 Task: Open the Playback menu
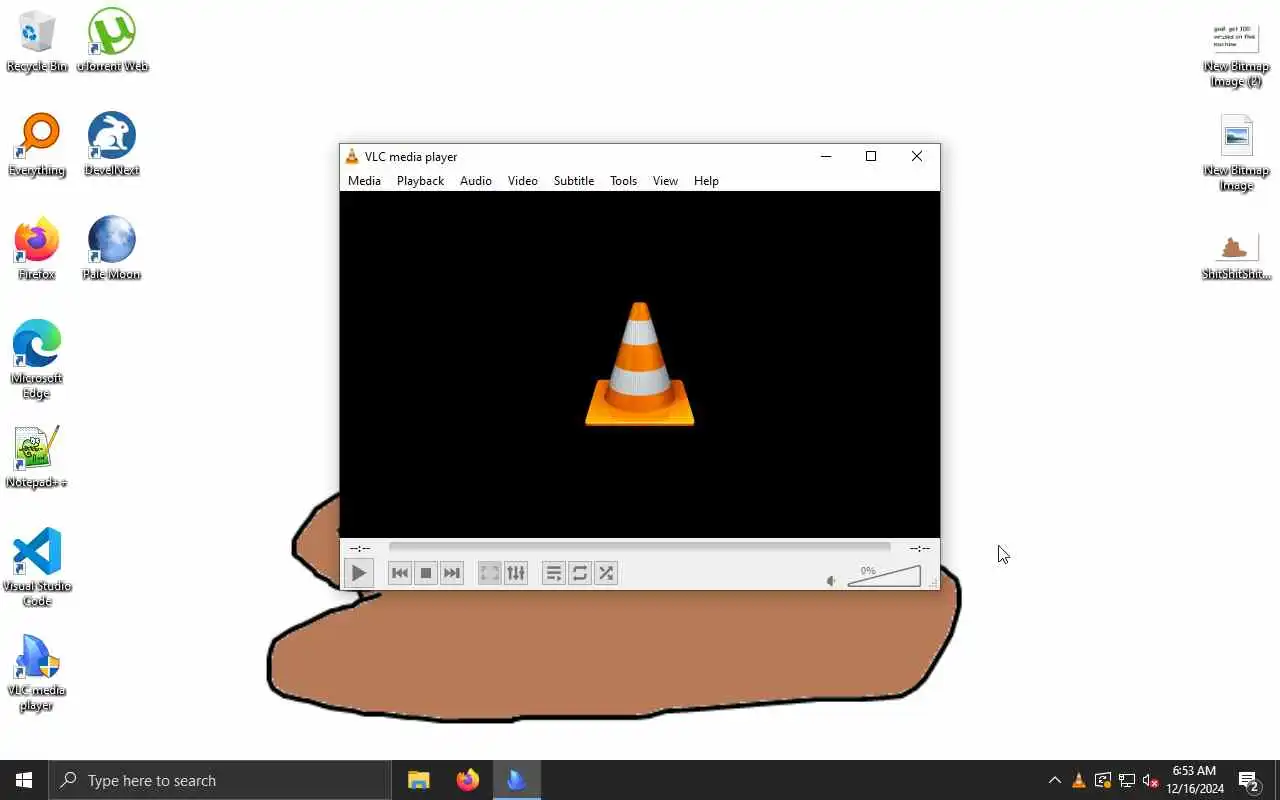(x=420, y=181)
